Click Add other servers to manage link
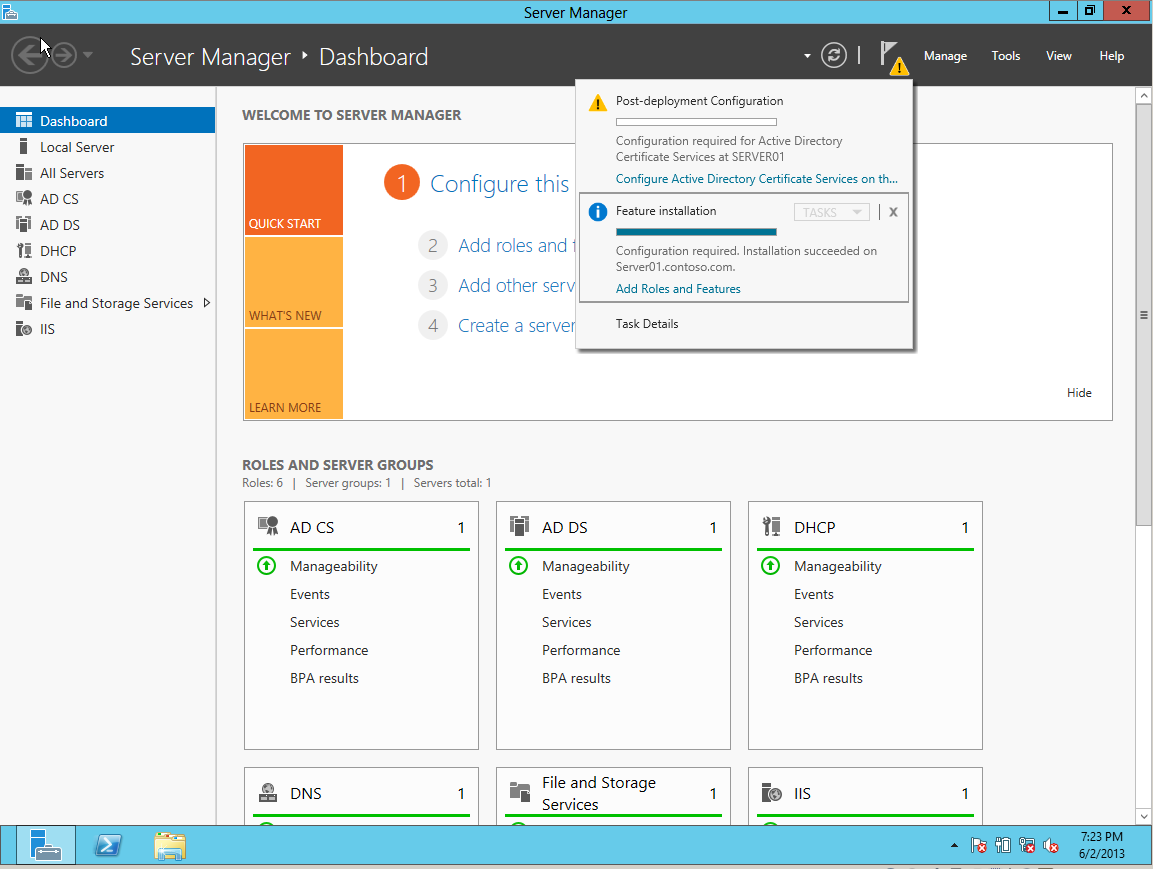Image resolution: width=1153 pixels, height=869 pixels. click(x=516, y=285)
